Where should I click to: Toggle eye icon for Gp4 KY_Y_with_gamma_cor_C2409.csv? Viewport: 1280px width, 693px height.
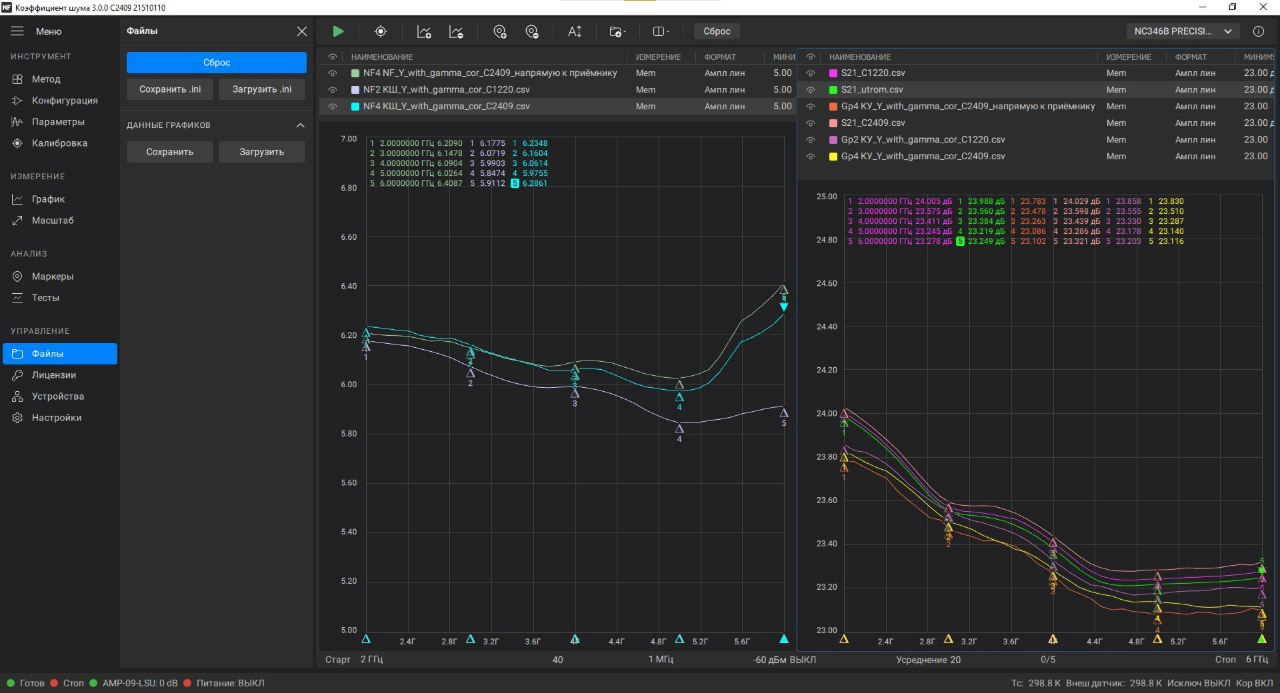coord(811,156)
